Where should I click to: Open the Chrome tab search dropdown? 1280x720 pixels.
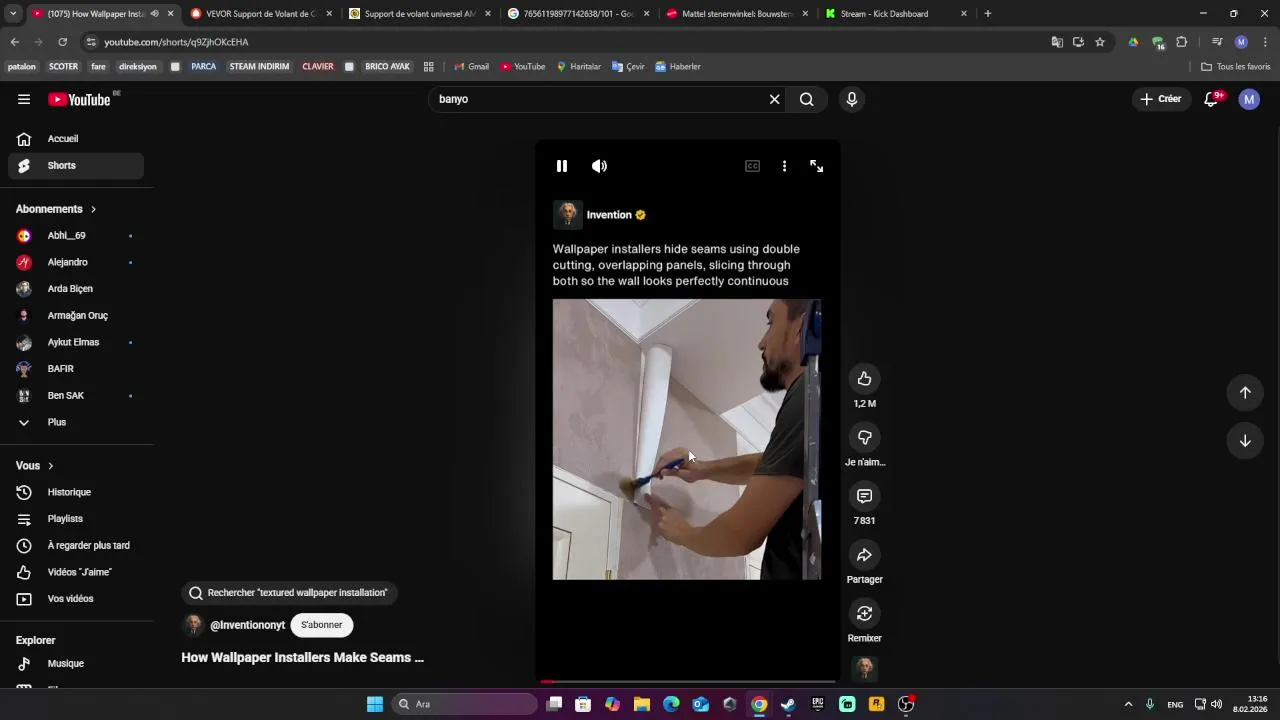(x=13, y=14)
